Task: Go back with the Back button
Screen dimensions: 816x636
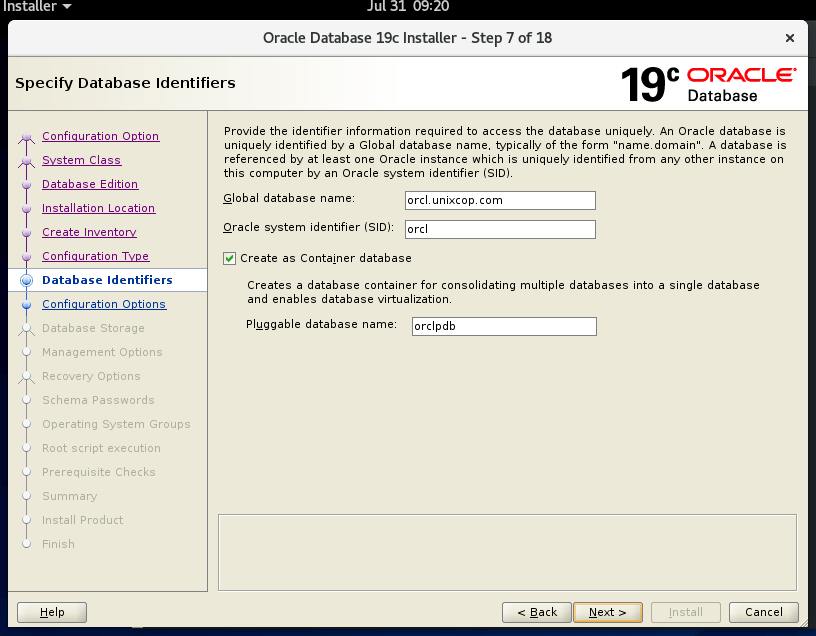Action: coord(537,612)
